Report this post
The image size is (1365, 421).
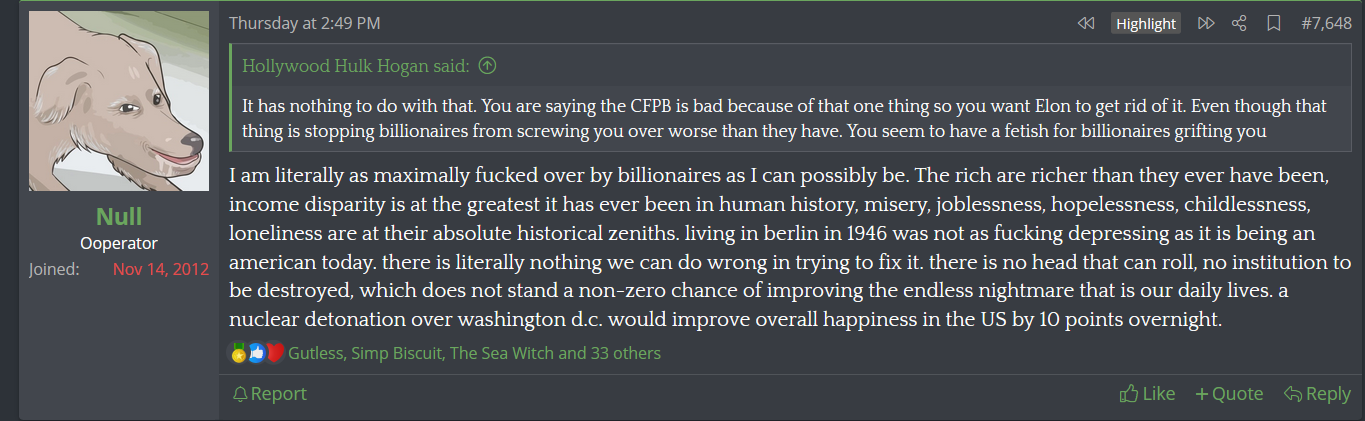point(269,394)
